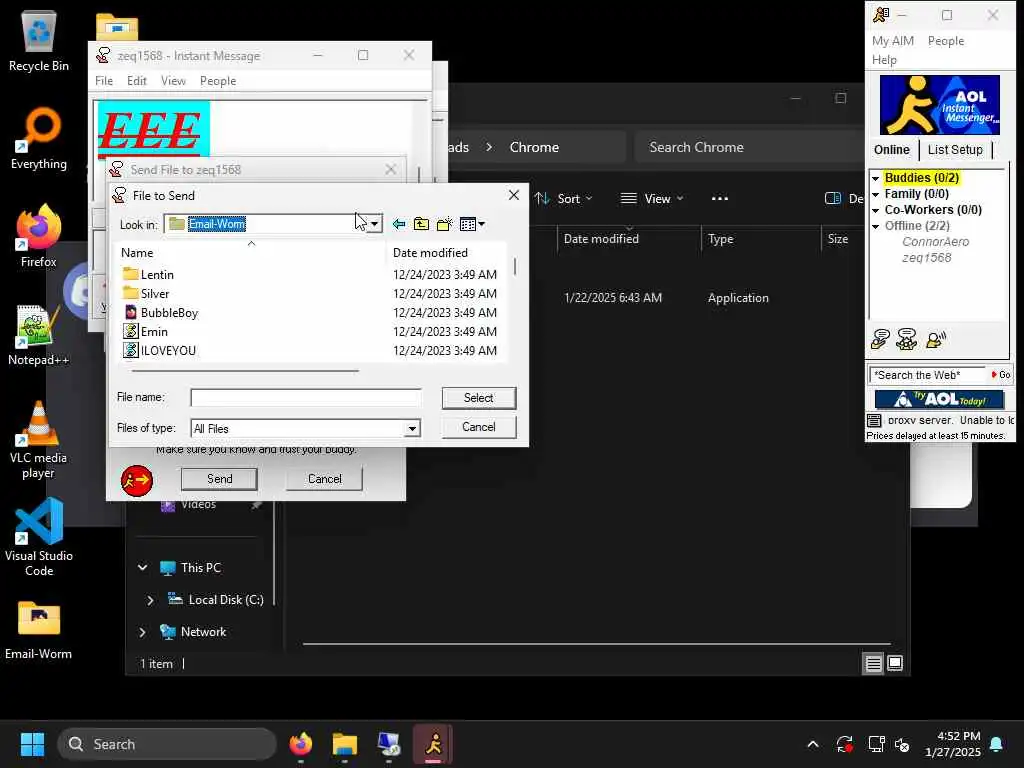Click Chrome breadcrumb in File Explorer
The image size is (1024, 768).
(534, 147)
